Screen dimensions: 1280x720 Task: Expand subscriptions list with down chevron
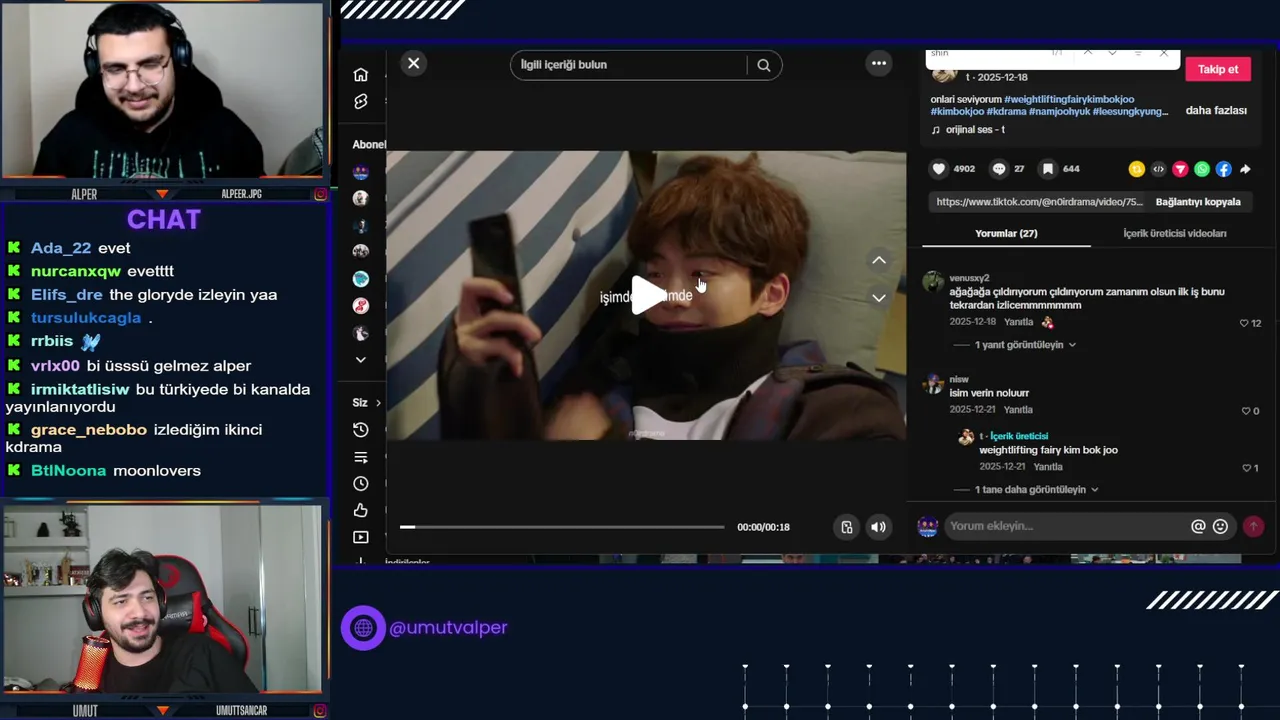point(361,360)
